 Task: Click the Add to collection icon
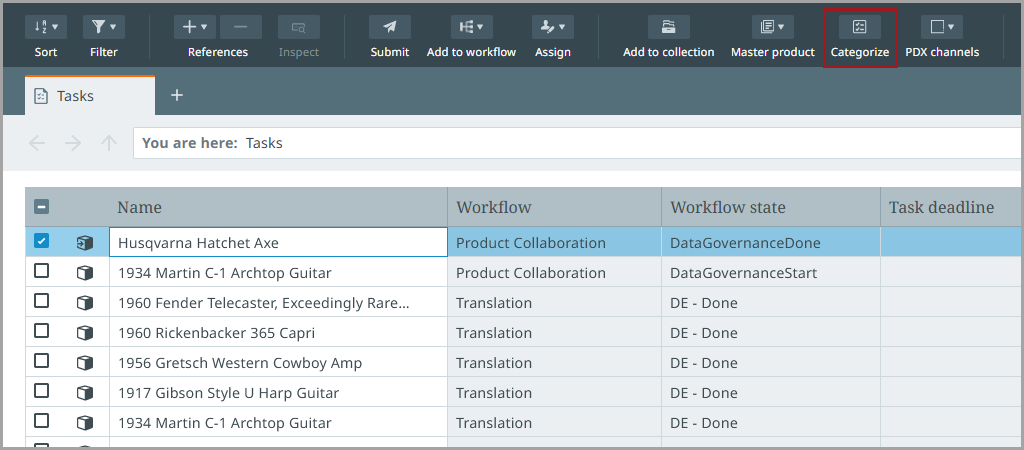(668, 27)
